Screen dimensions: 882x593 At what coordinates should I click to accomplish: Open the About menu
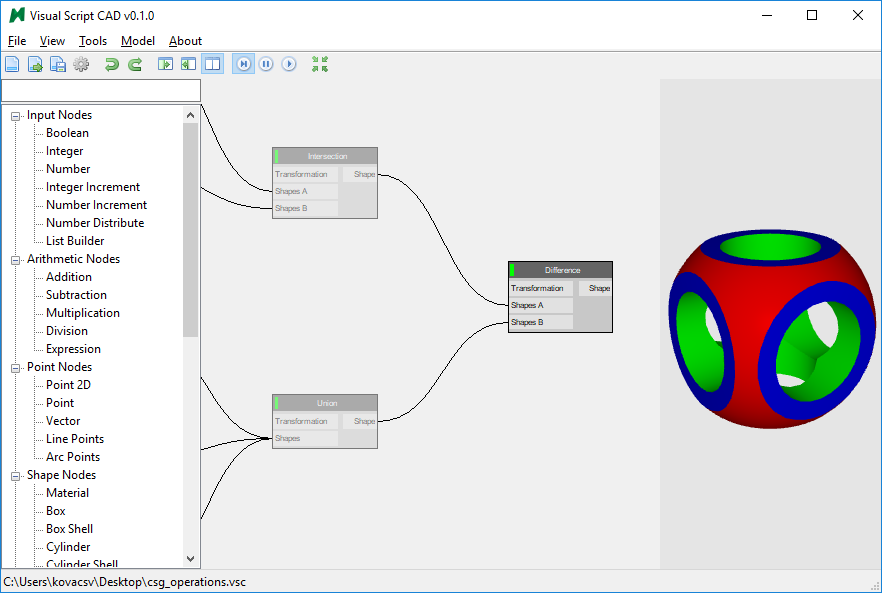pyautogui.click(x=185, y=41)
